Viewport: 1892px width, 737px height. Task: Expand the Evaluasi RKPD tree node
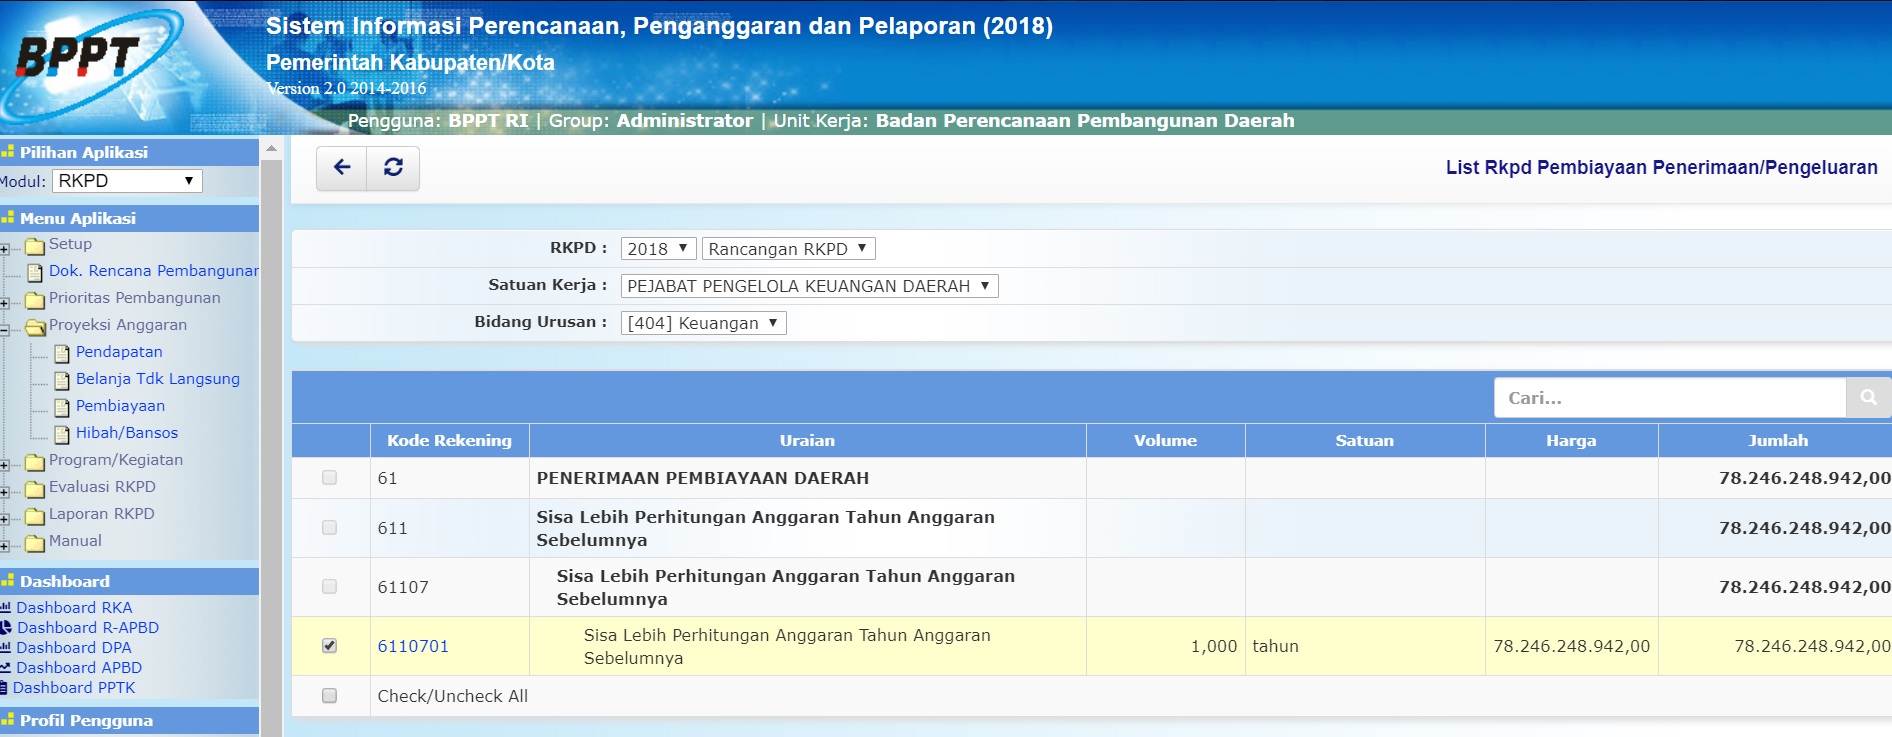tap(5, 492)
